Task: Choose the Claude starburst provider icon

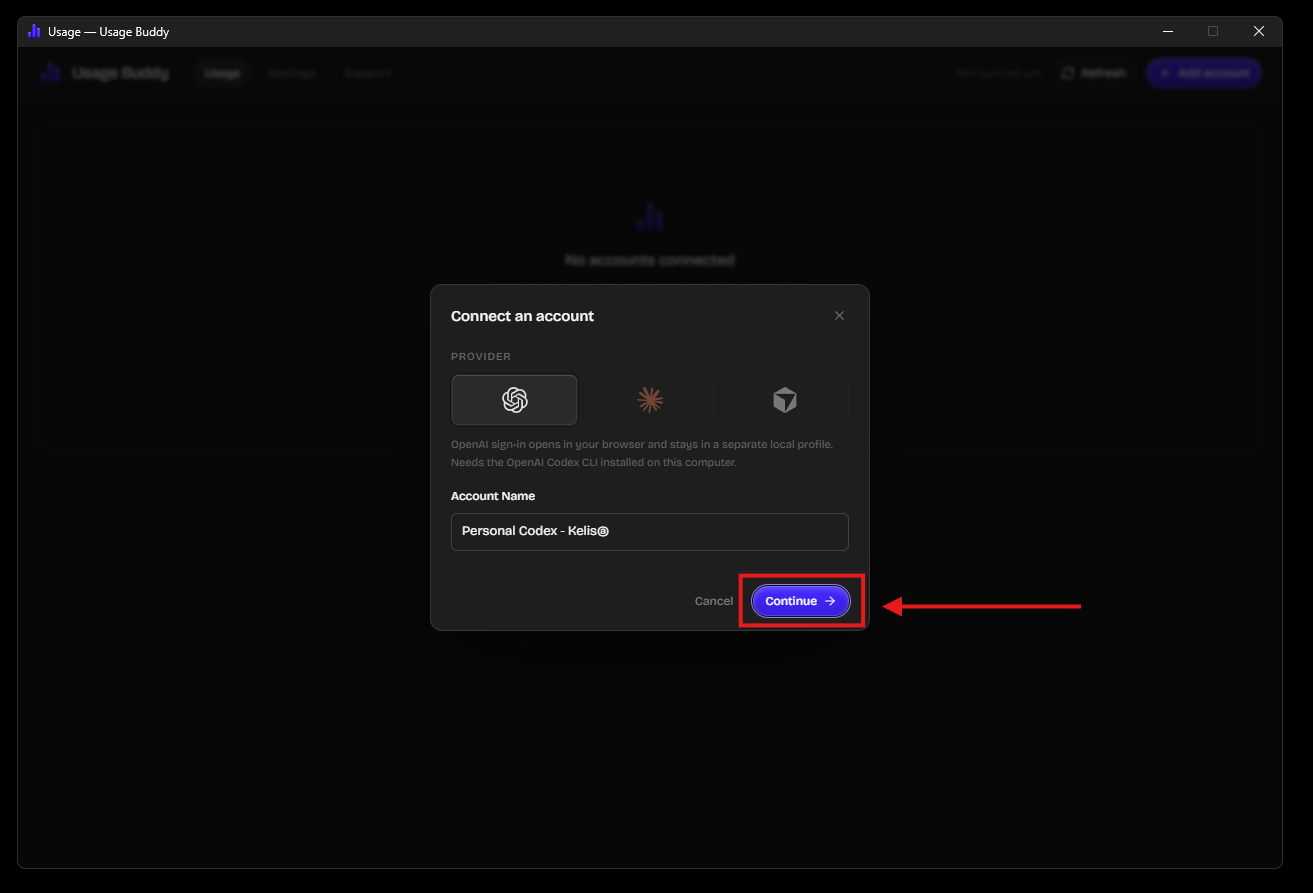Action: click(x=650, y=400)
